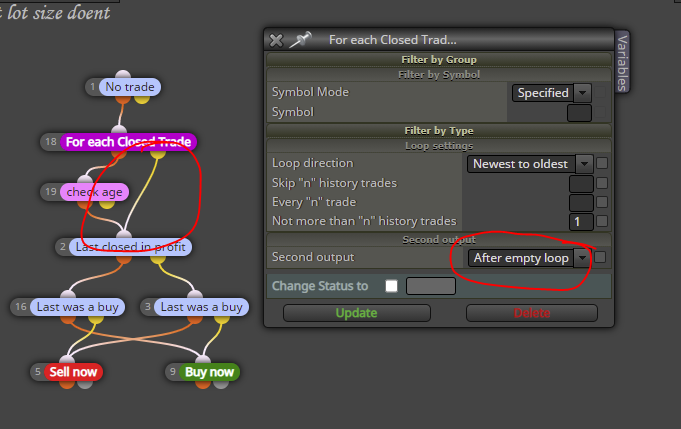Click the yellow output connector of block 16
The height and width of the screenshot is (429, 681).
pos(96,319)
